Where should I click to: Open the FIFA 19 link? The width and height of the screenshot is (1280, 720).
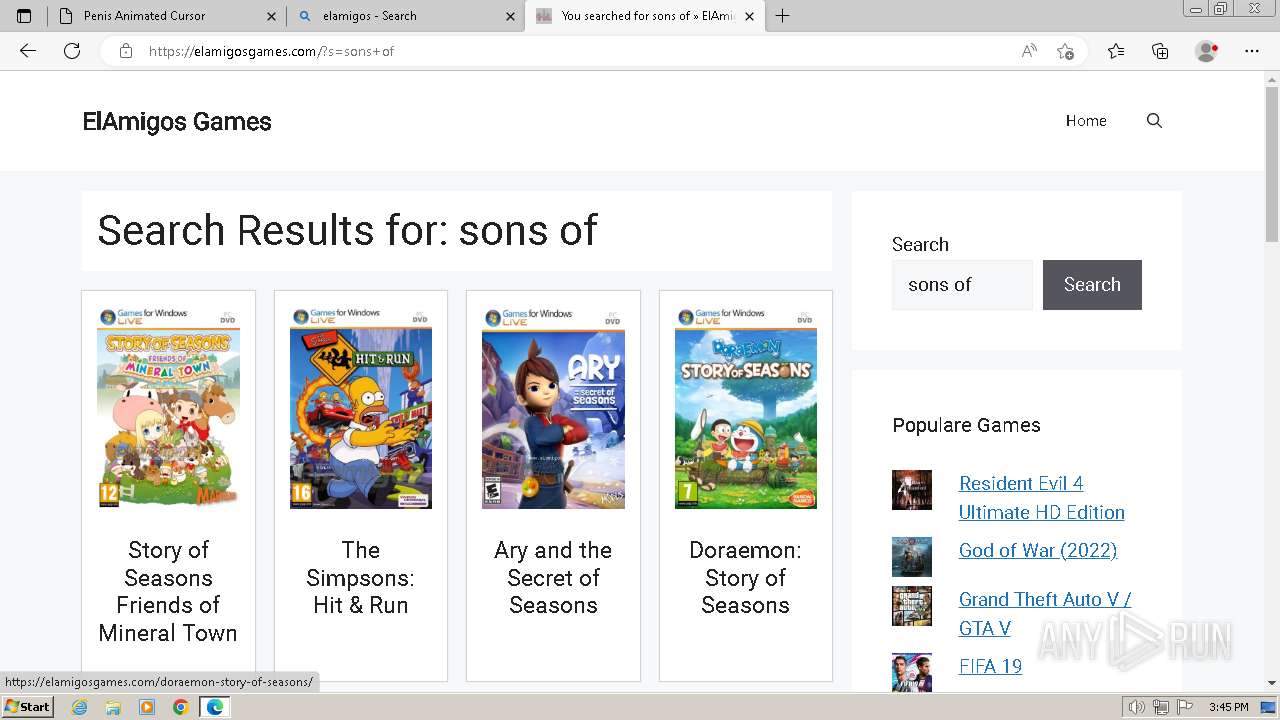(990, 666)
